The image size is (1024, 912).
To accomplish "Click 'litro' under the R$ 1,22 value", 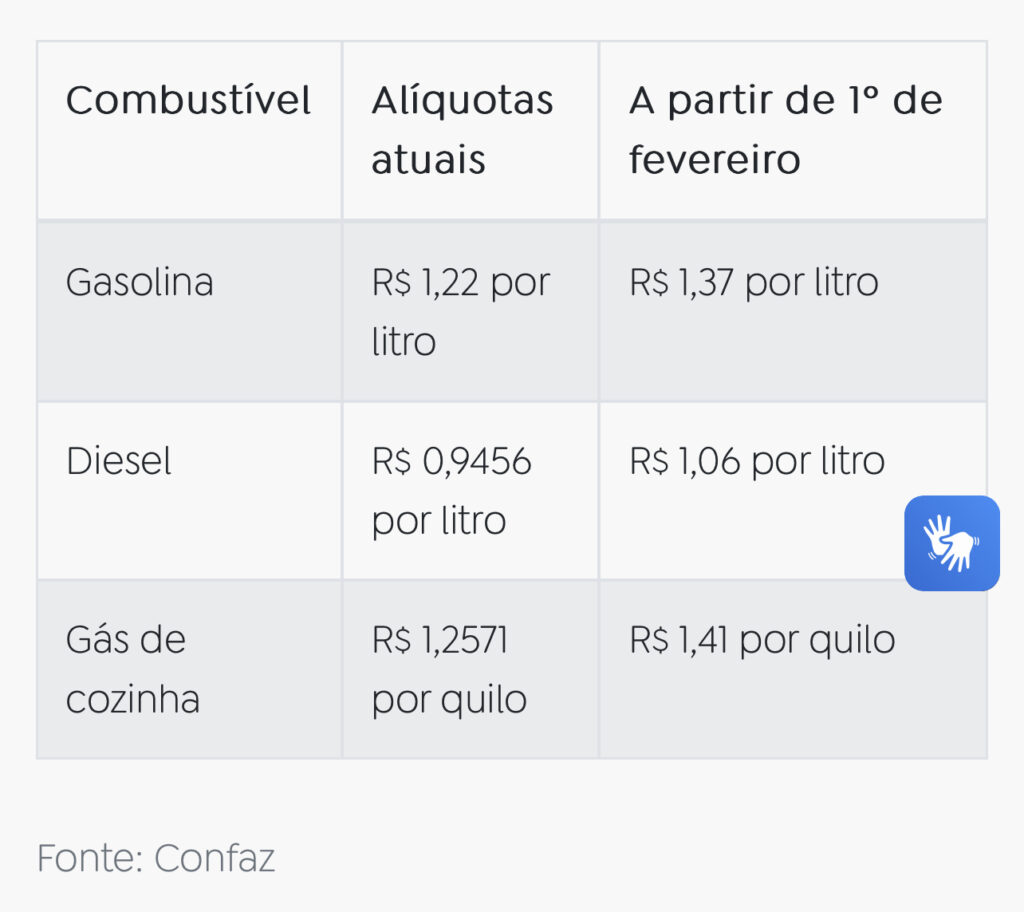I will [404, 342].
